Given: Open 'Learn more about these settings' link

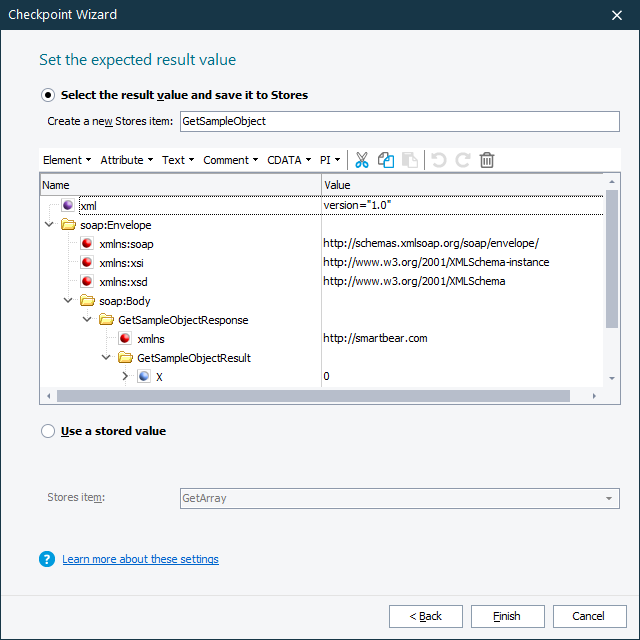Looking at the screenshot, I should click(140, 559).
